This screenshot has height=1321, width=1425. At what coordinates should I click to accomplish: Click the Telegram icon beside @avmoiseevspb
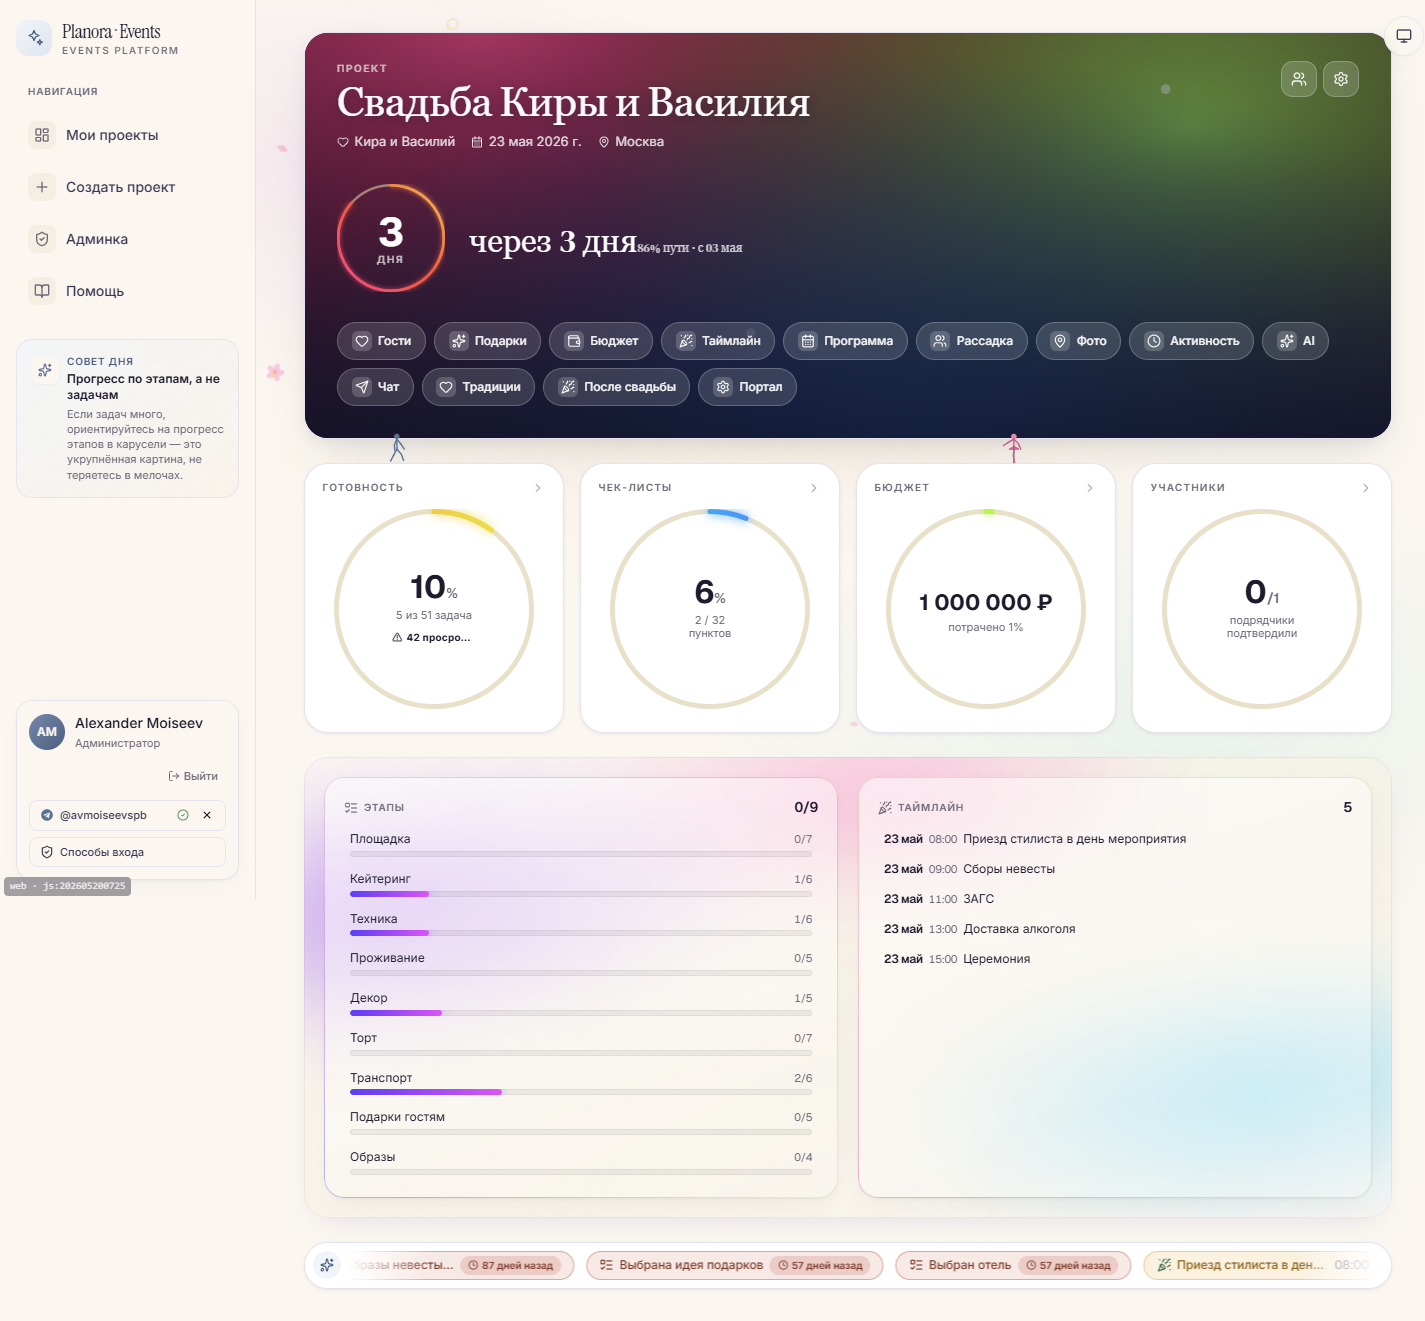(47, 815)
